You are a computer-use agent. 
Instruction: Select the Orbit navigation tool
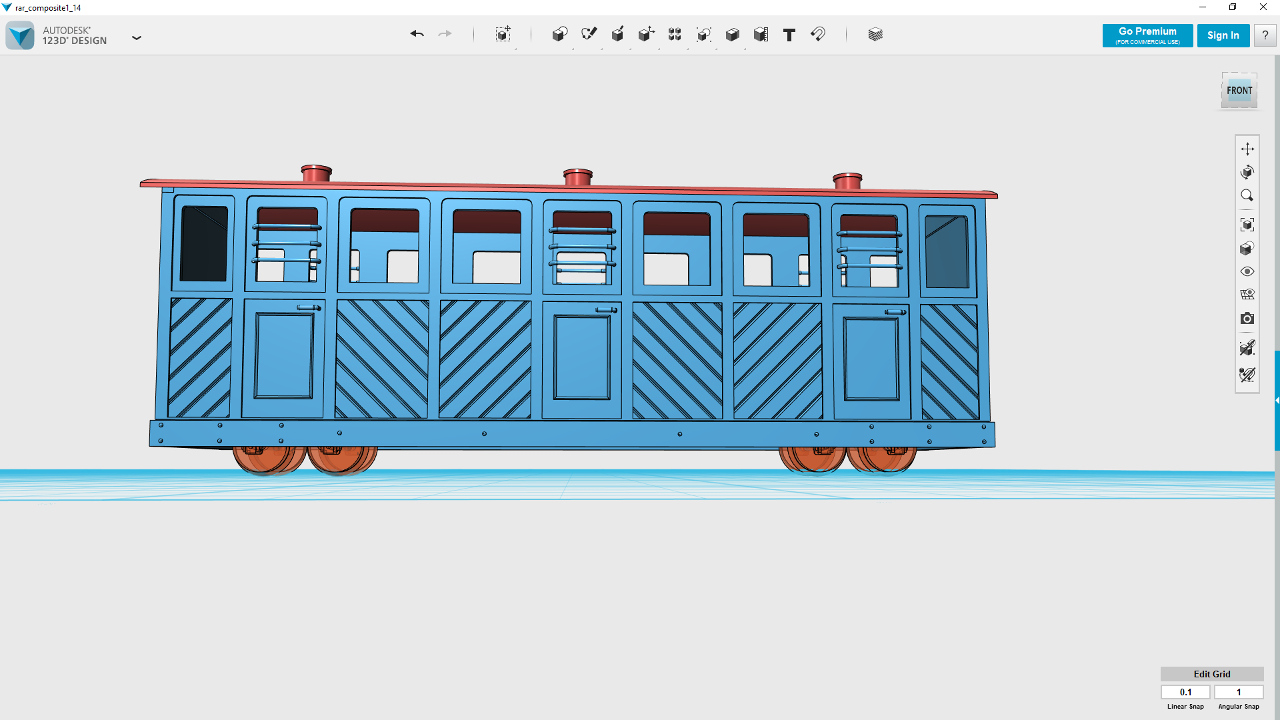(x=1247, y=172)
